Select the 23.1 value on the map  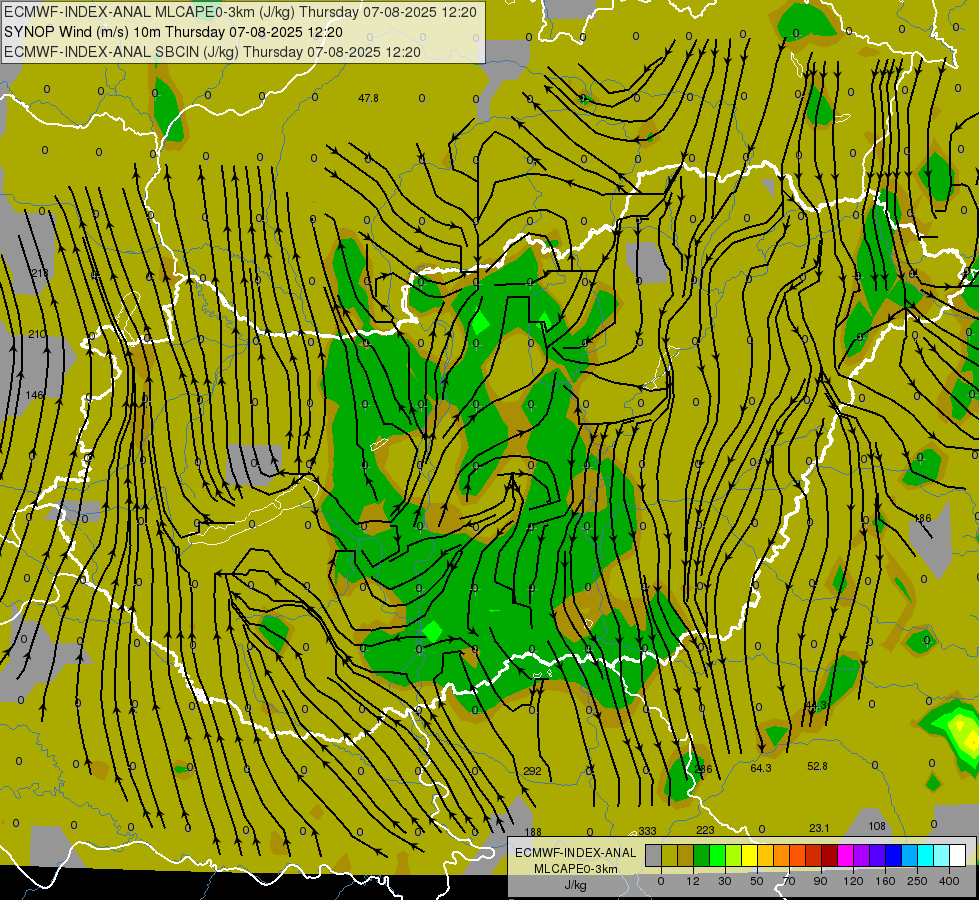(819, 828)
